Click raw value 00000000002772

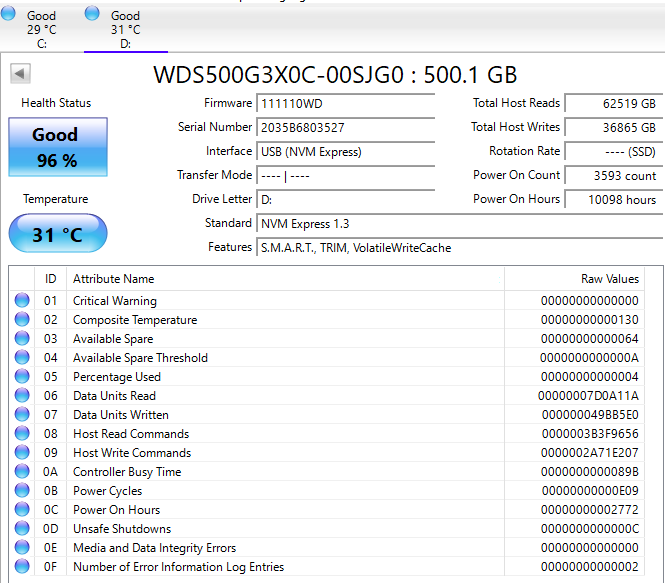point(590,510)
